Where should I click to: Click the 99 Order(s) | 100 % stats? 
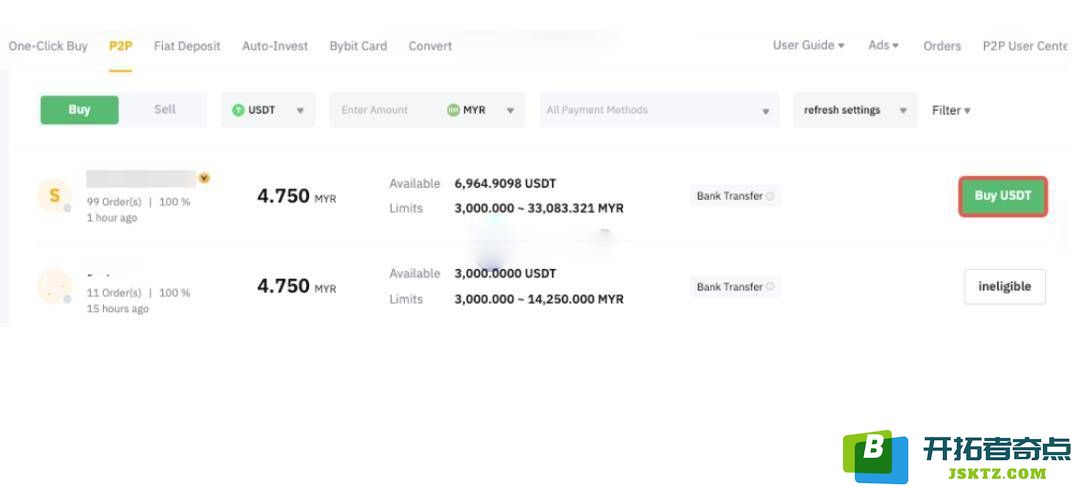(x=138, y=202)
